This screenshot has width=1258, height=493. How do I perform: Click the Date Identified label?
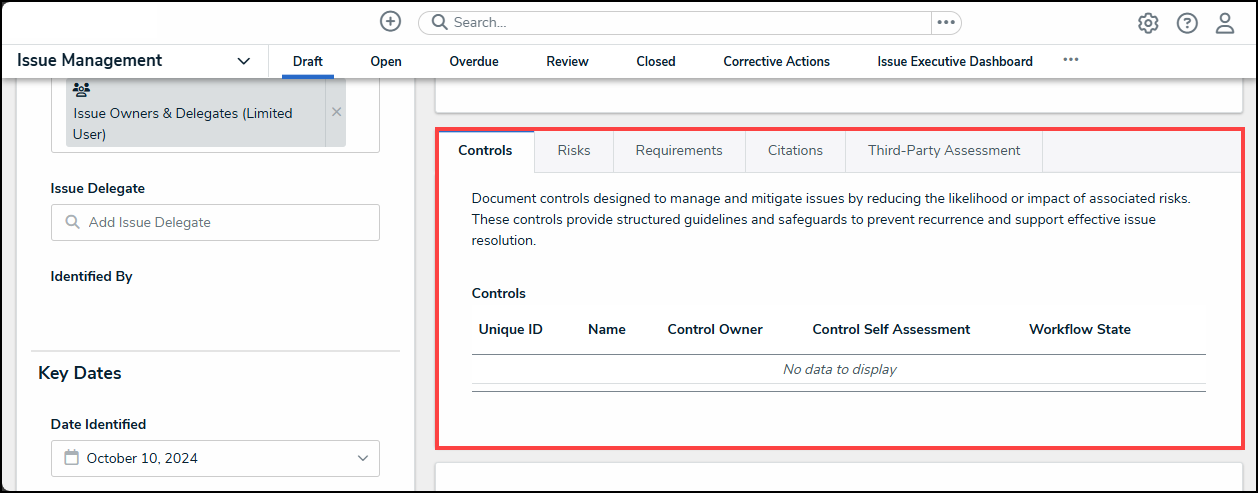coord(98,424)
